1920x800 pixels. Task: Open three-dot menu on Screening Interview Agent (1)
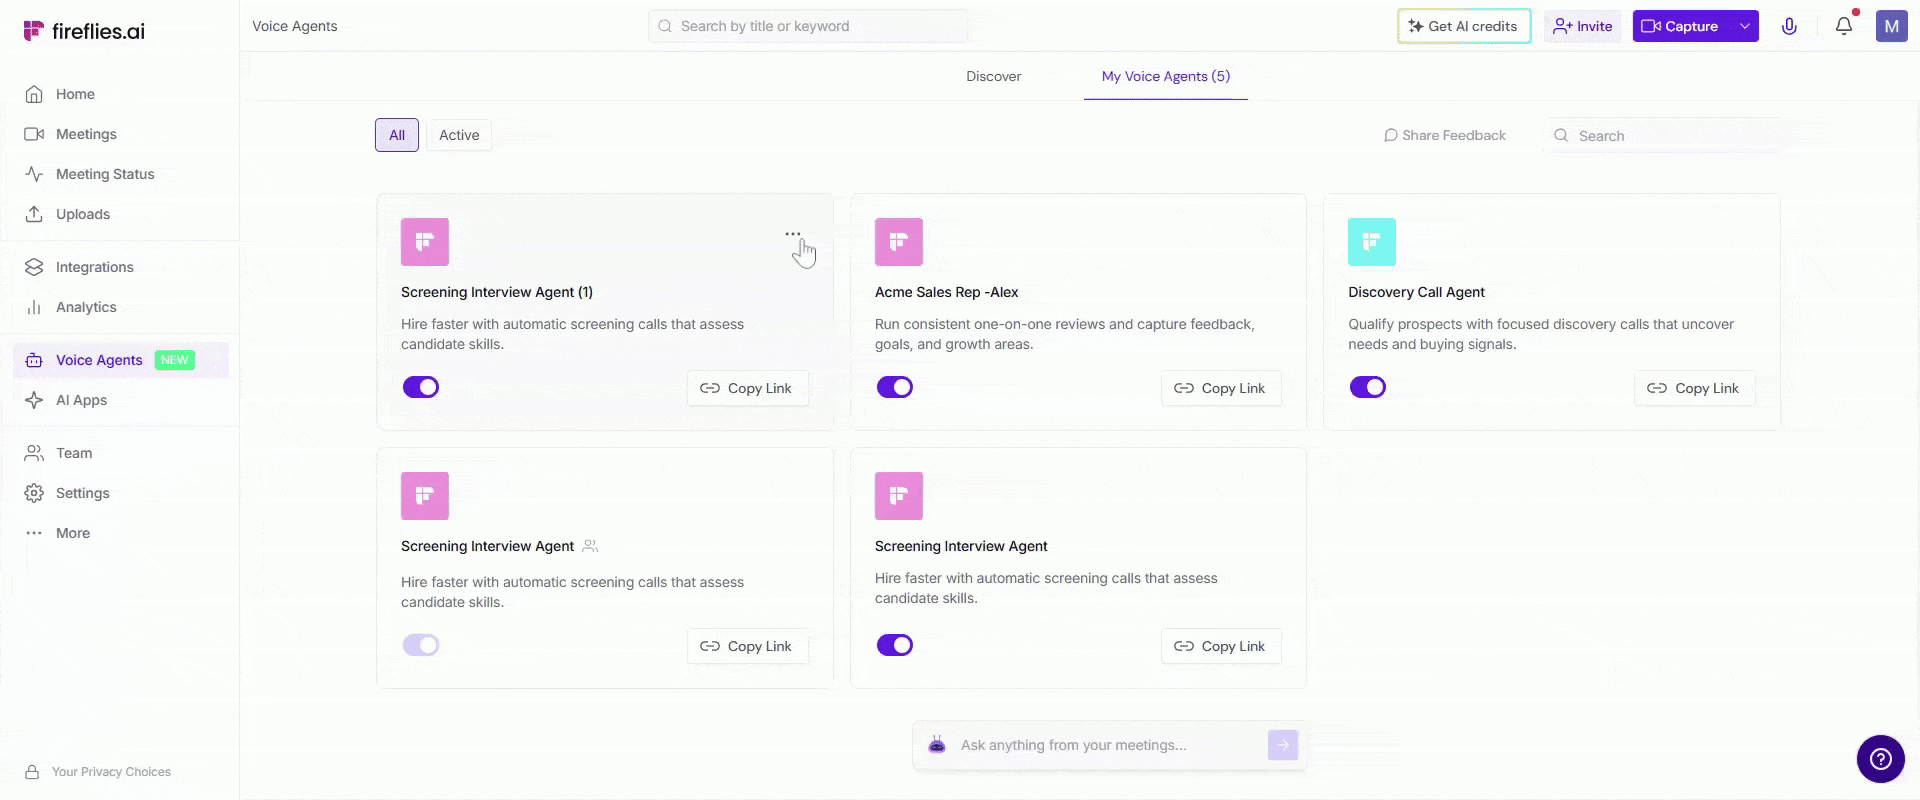tap(793, 234)
